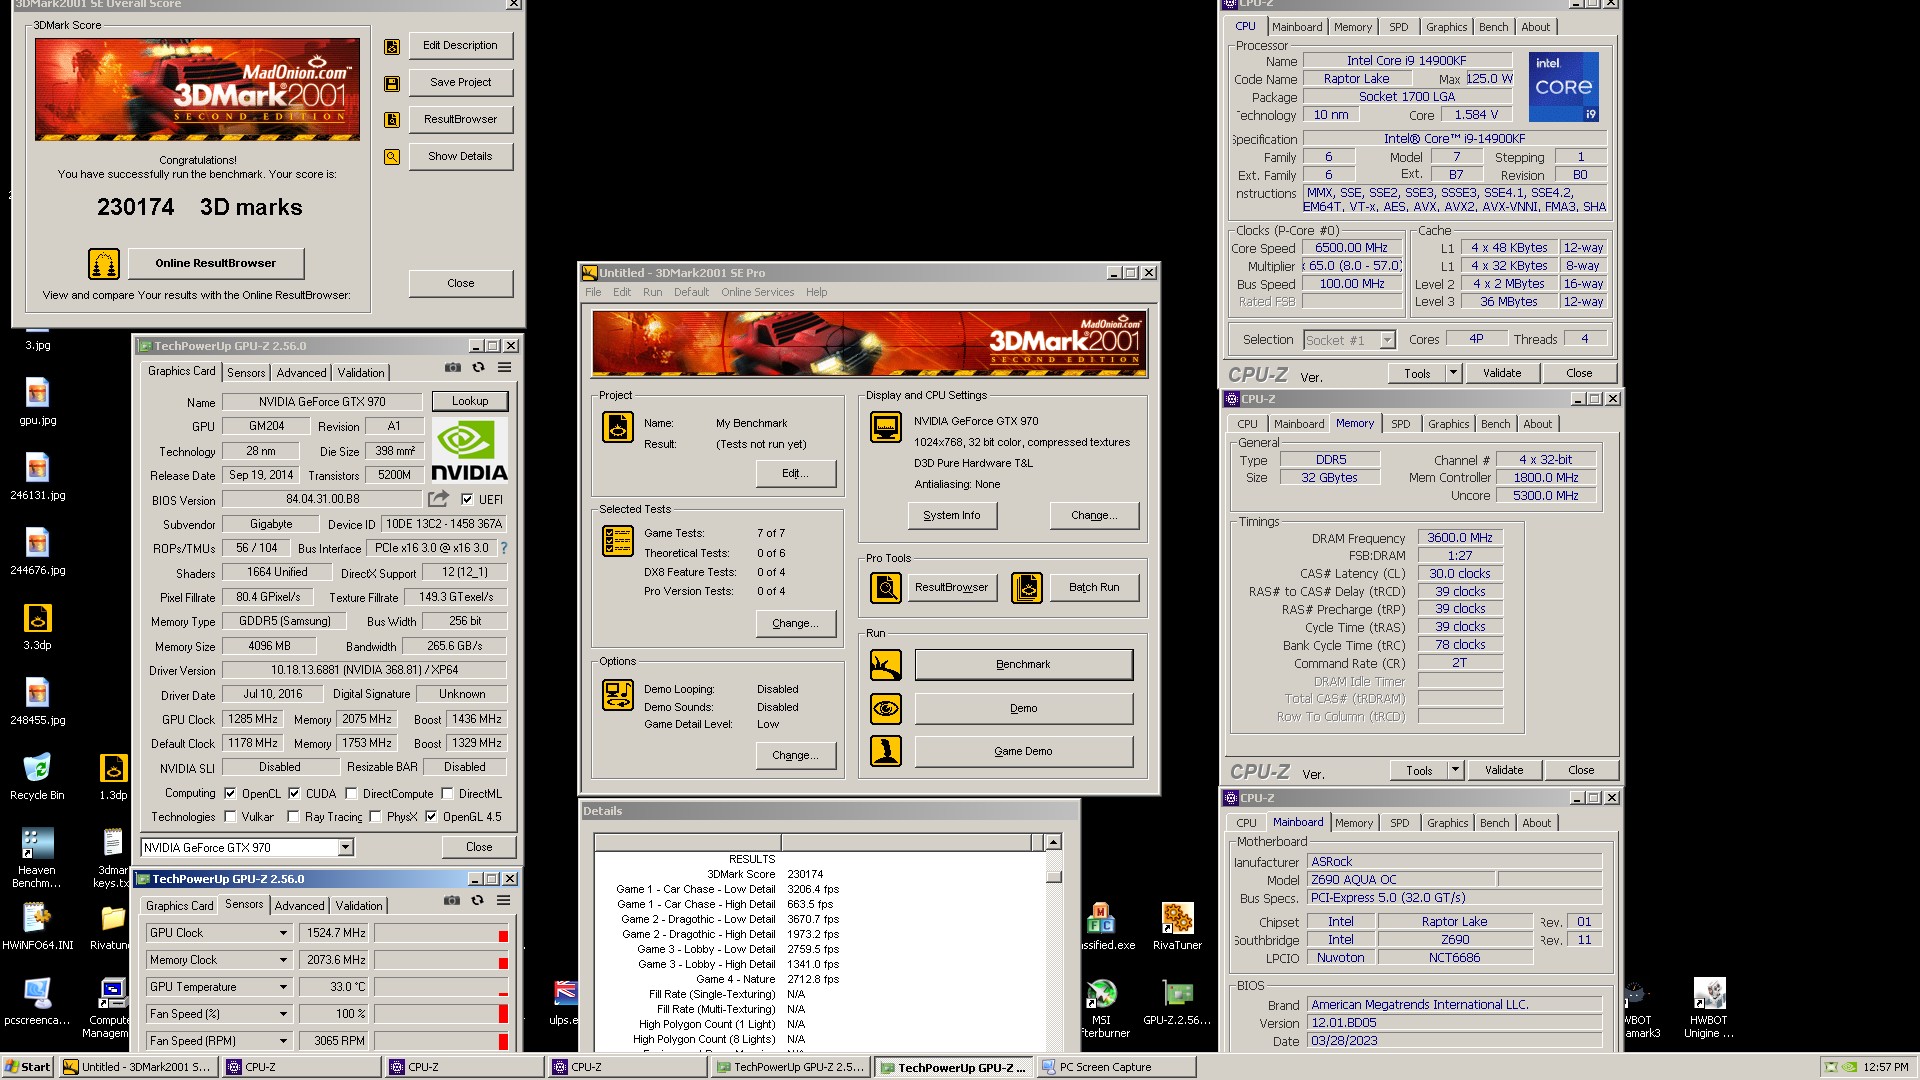Switch to Sensors tab in upper GPU-Z
1920x1080 pixels.
click(x=246, y=372)
